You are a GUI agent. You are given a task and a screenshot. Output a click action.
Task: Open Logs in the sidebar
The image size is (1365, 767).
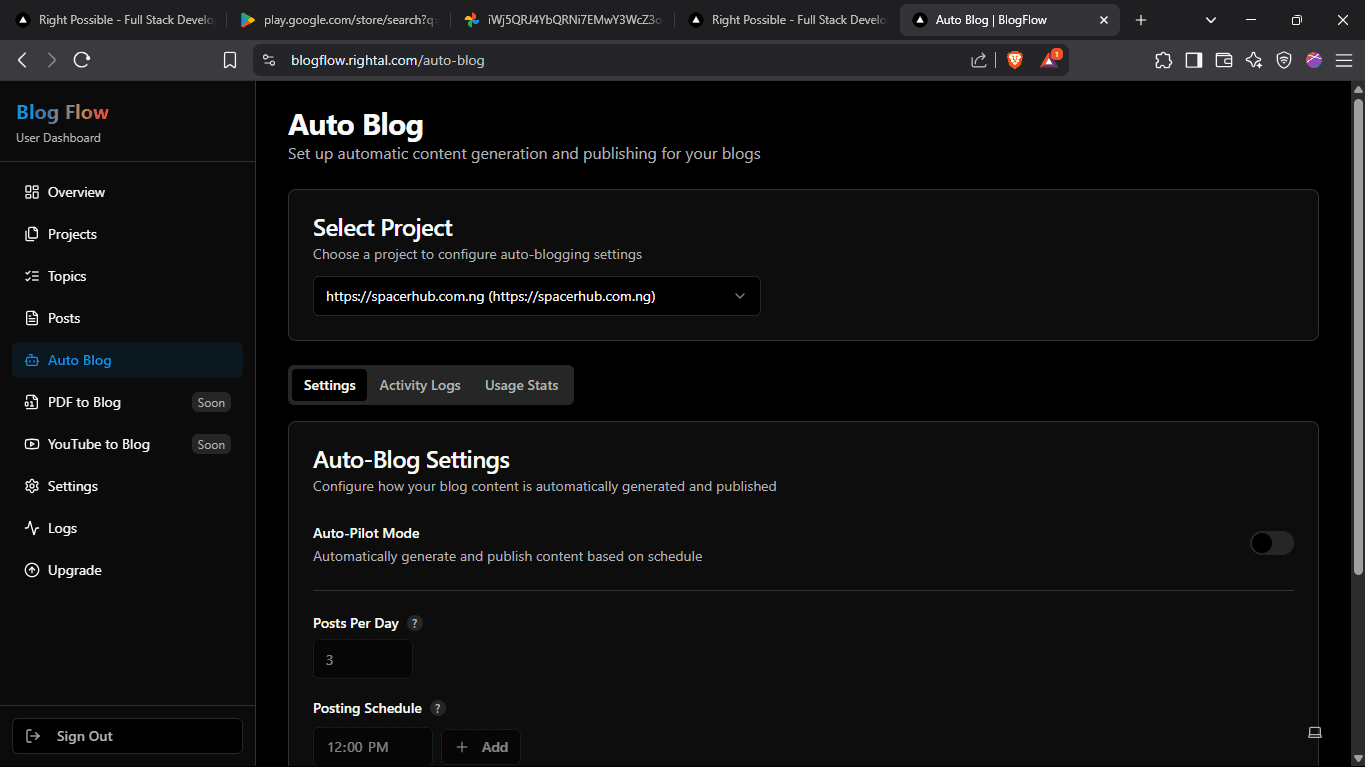click(x=127, y=528)
